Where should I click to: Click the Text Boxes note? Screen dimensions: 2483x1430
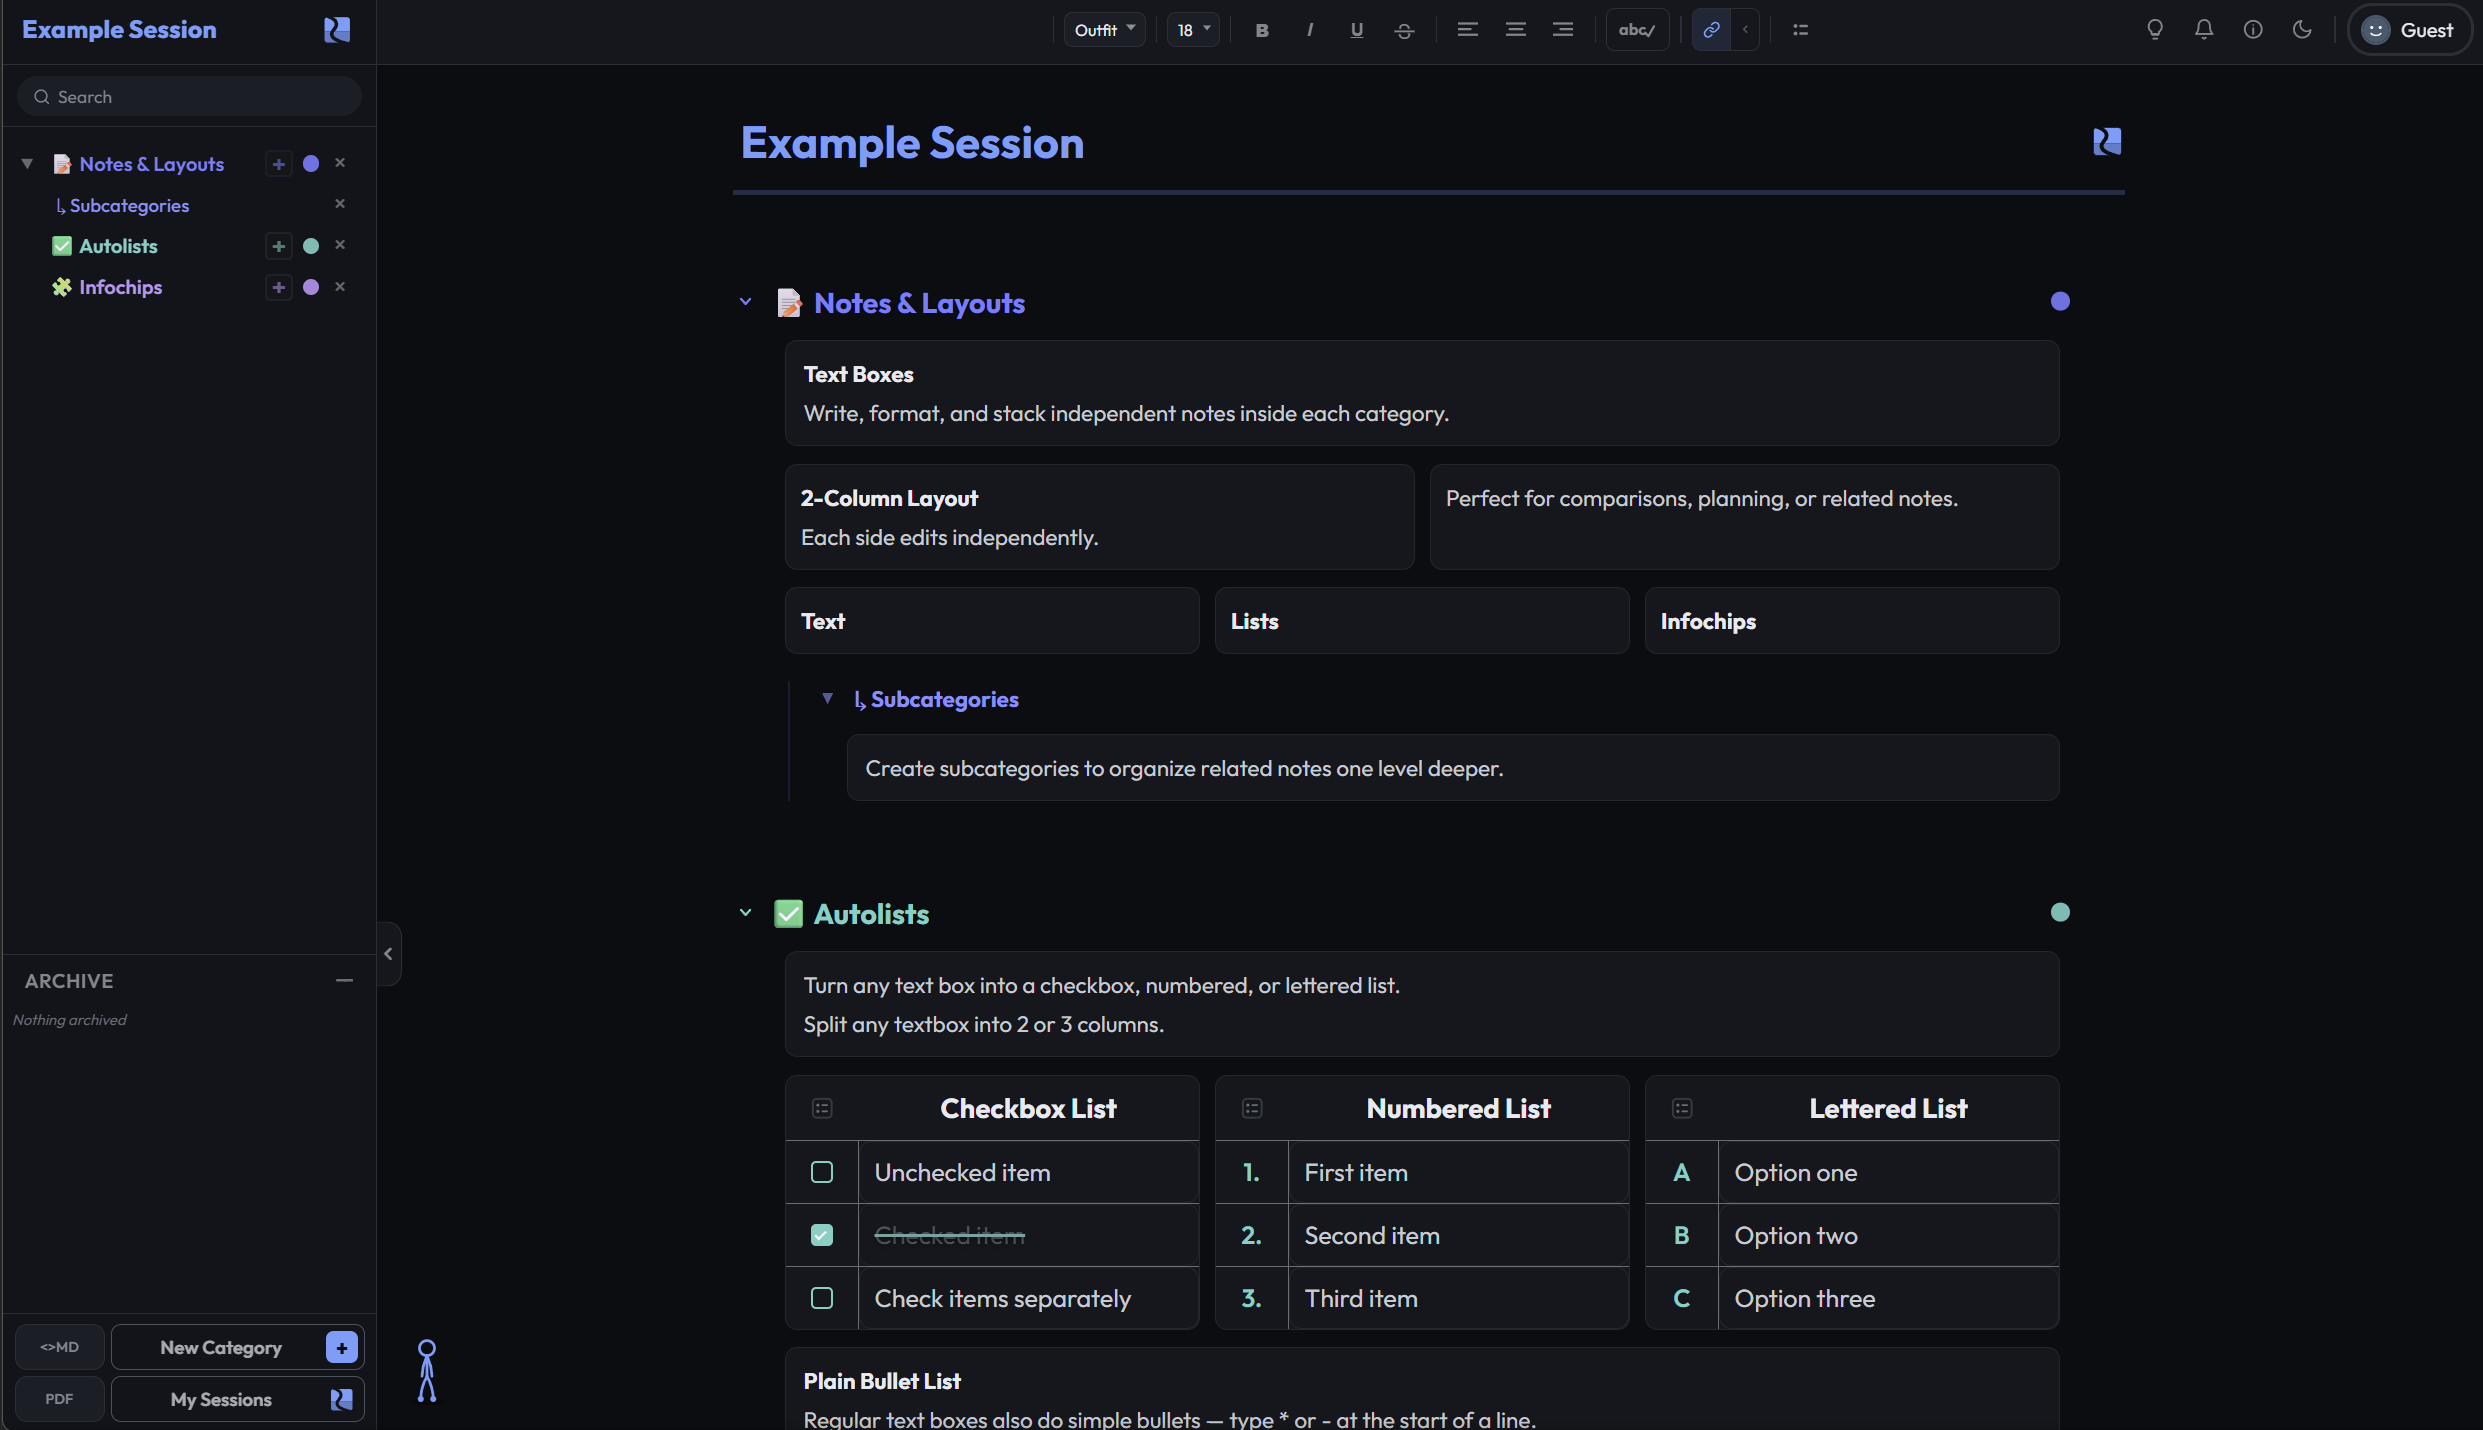pyautogui.click(x=1422, y=393)
